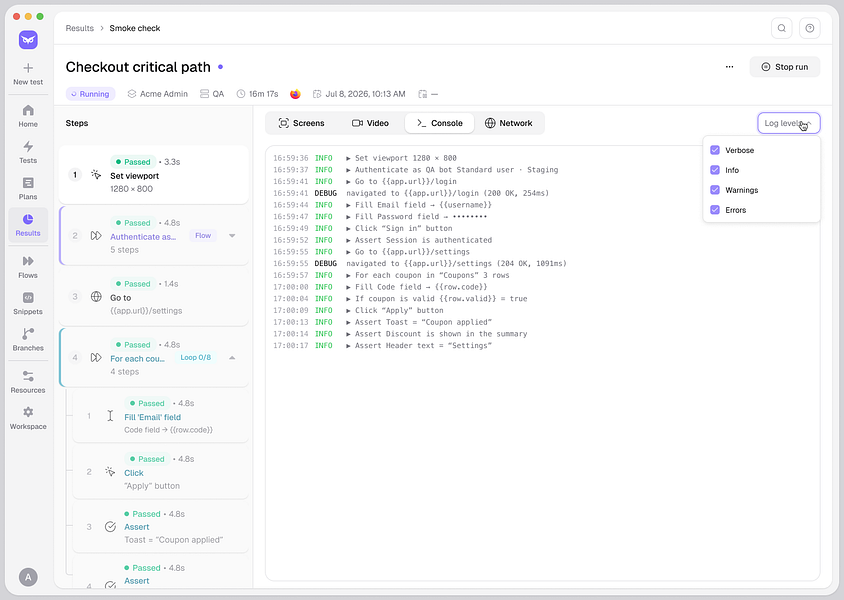Open the Click "Apply" button substep
This screenshot has width=844, height=600.
[160, 472]
